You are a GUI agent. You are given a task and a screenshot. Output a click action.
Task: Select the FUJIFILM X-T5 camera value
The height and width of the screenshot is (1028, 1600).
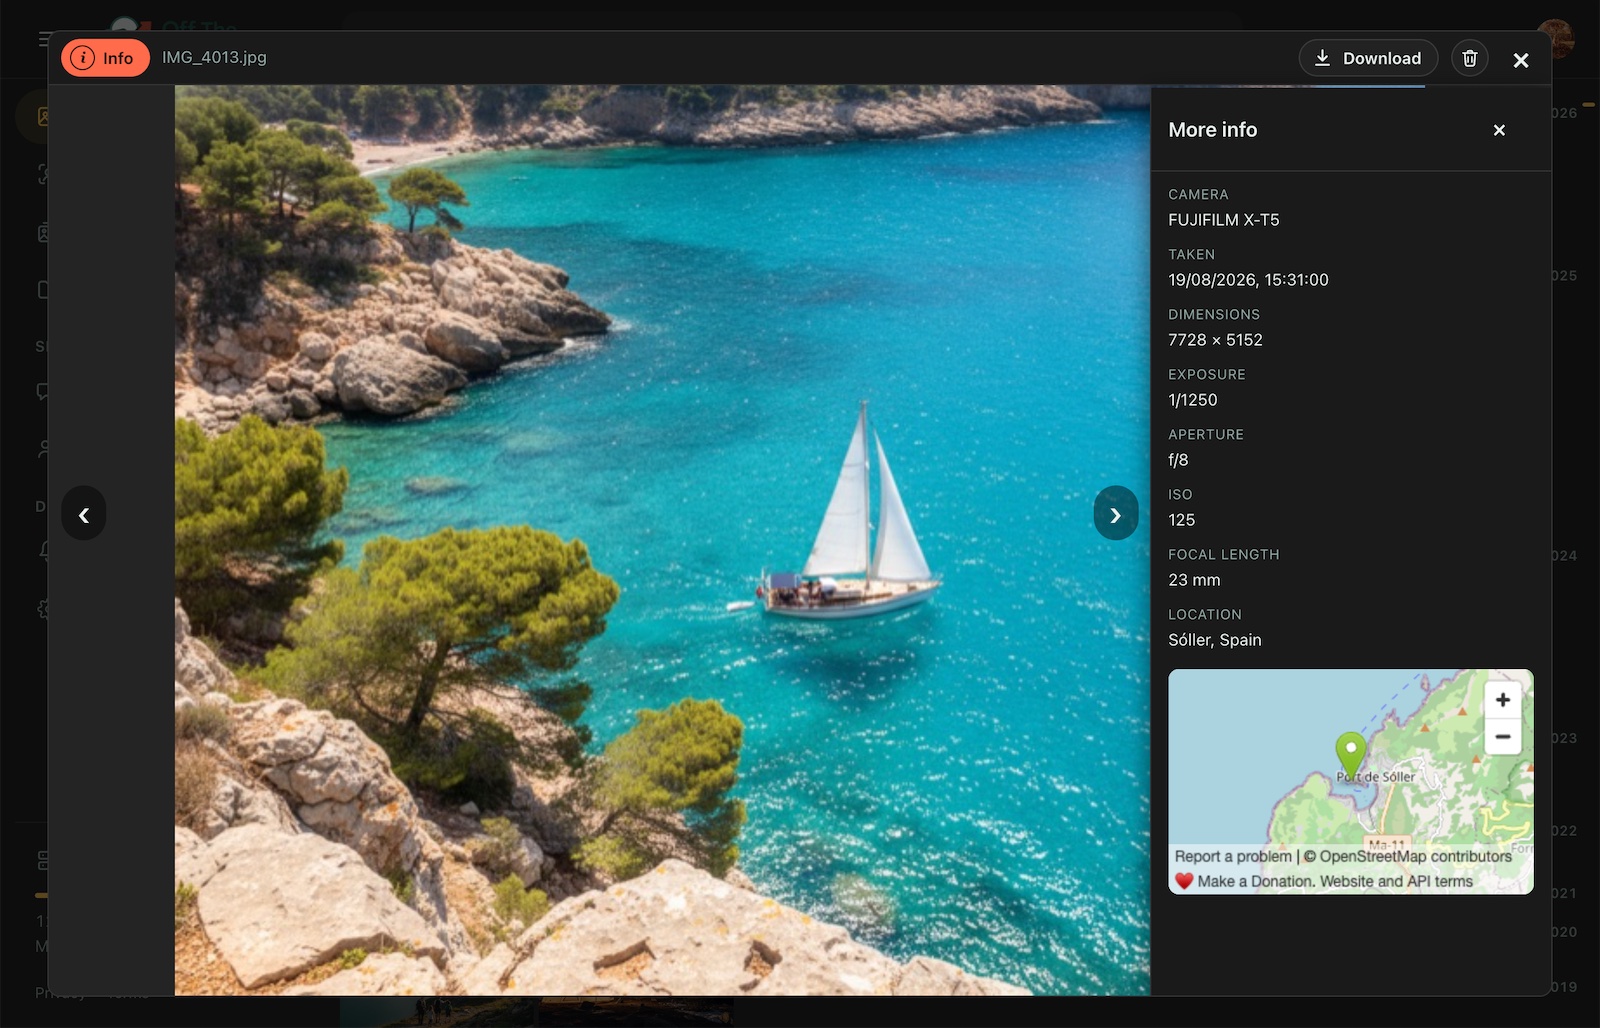[1224, 220]
